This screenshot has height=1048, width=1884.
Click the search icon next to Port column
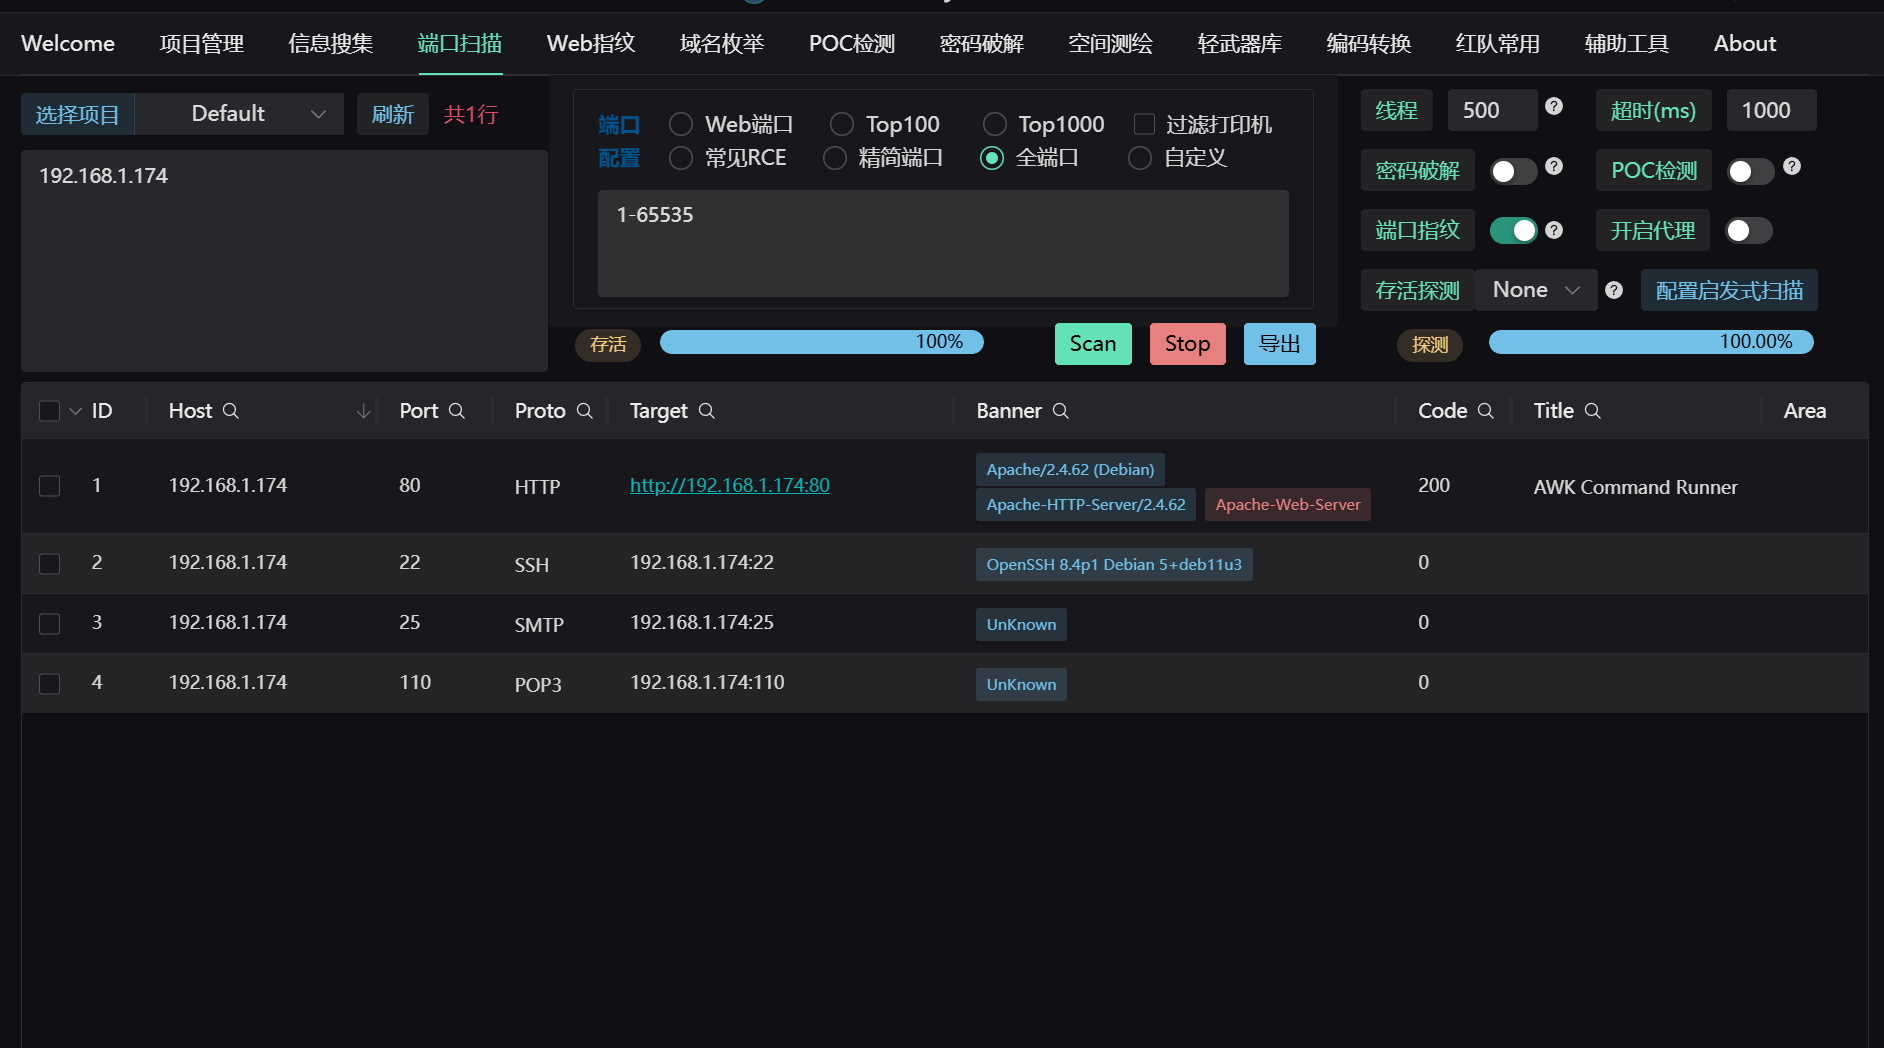tap(457, 411)
